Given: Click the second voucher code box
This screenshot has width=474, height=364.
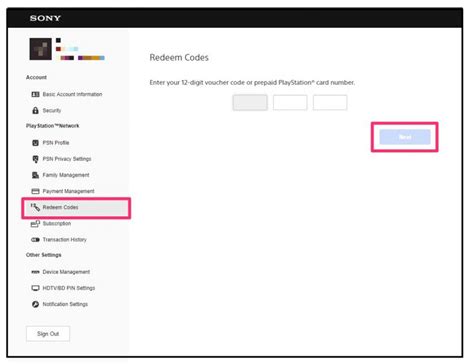Looking at the screenshot, I should 290,102.
